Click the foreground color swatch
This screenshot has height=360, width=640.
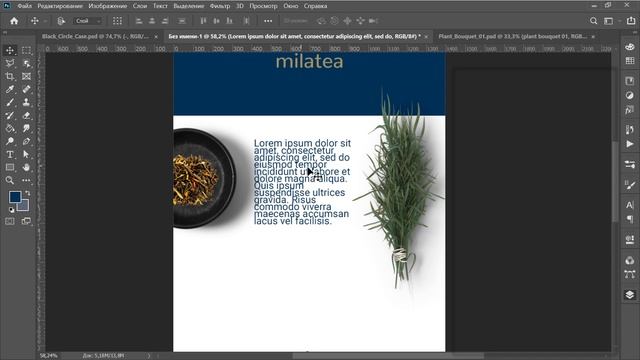point(15,197)
